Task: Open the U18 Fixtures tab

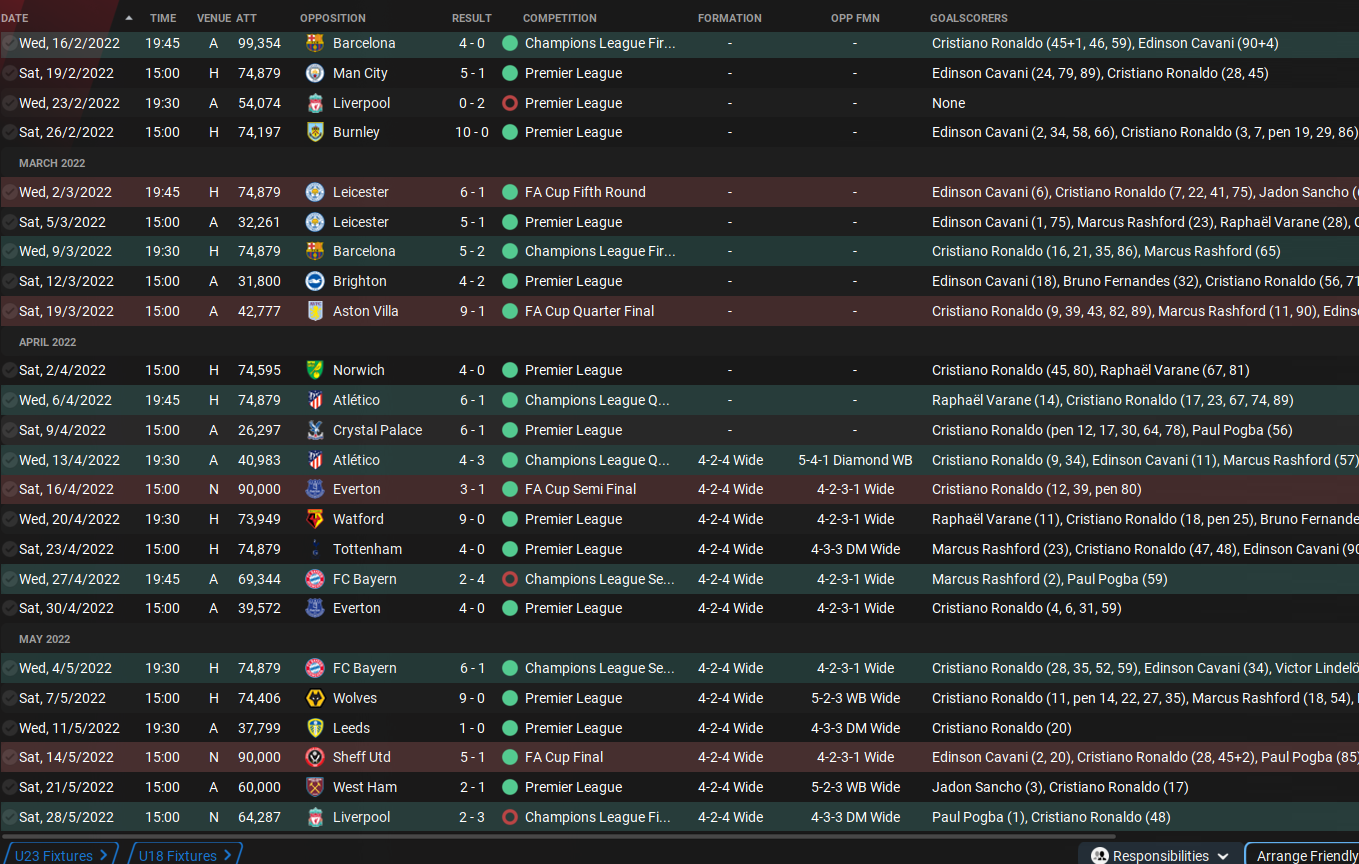Action: coord(184,855)
